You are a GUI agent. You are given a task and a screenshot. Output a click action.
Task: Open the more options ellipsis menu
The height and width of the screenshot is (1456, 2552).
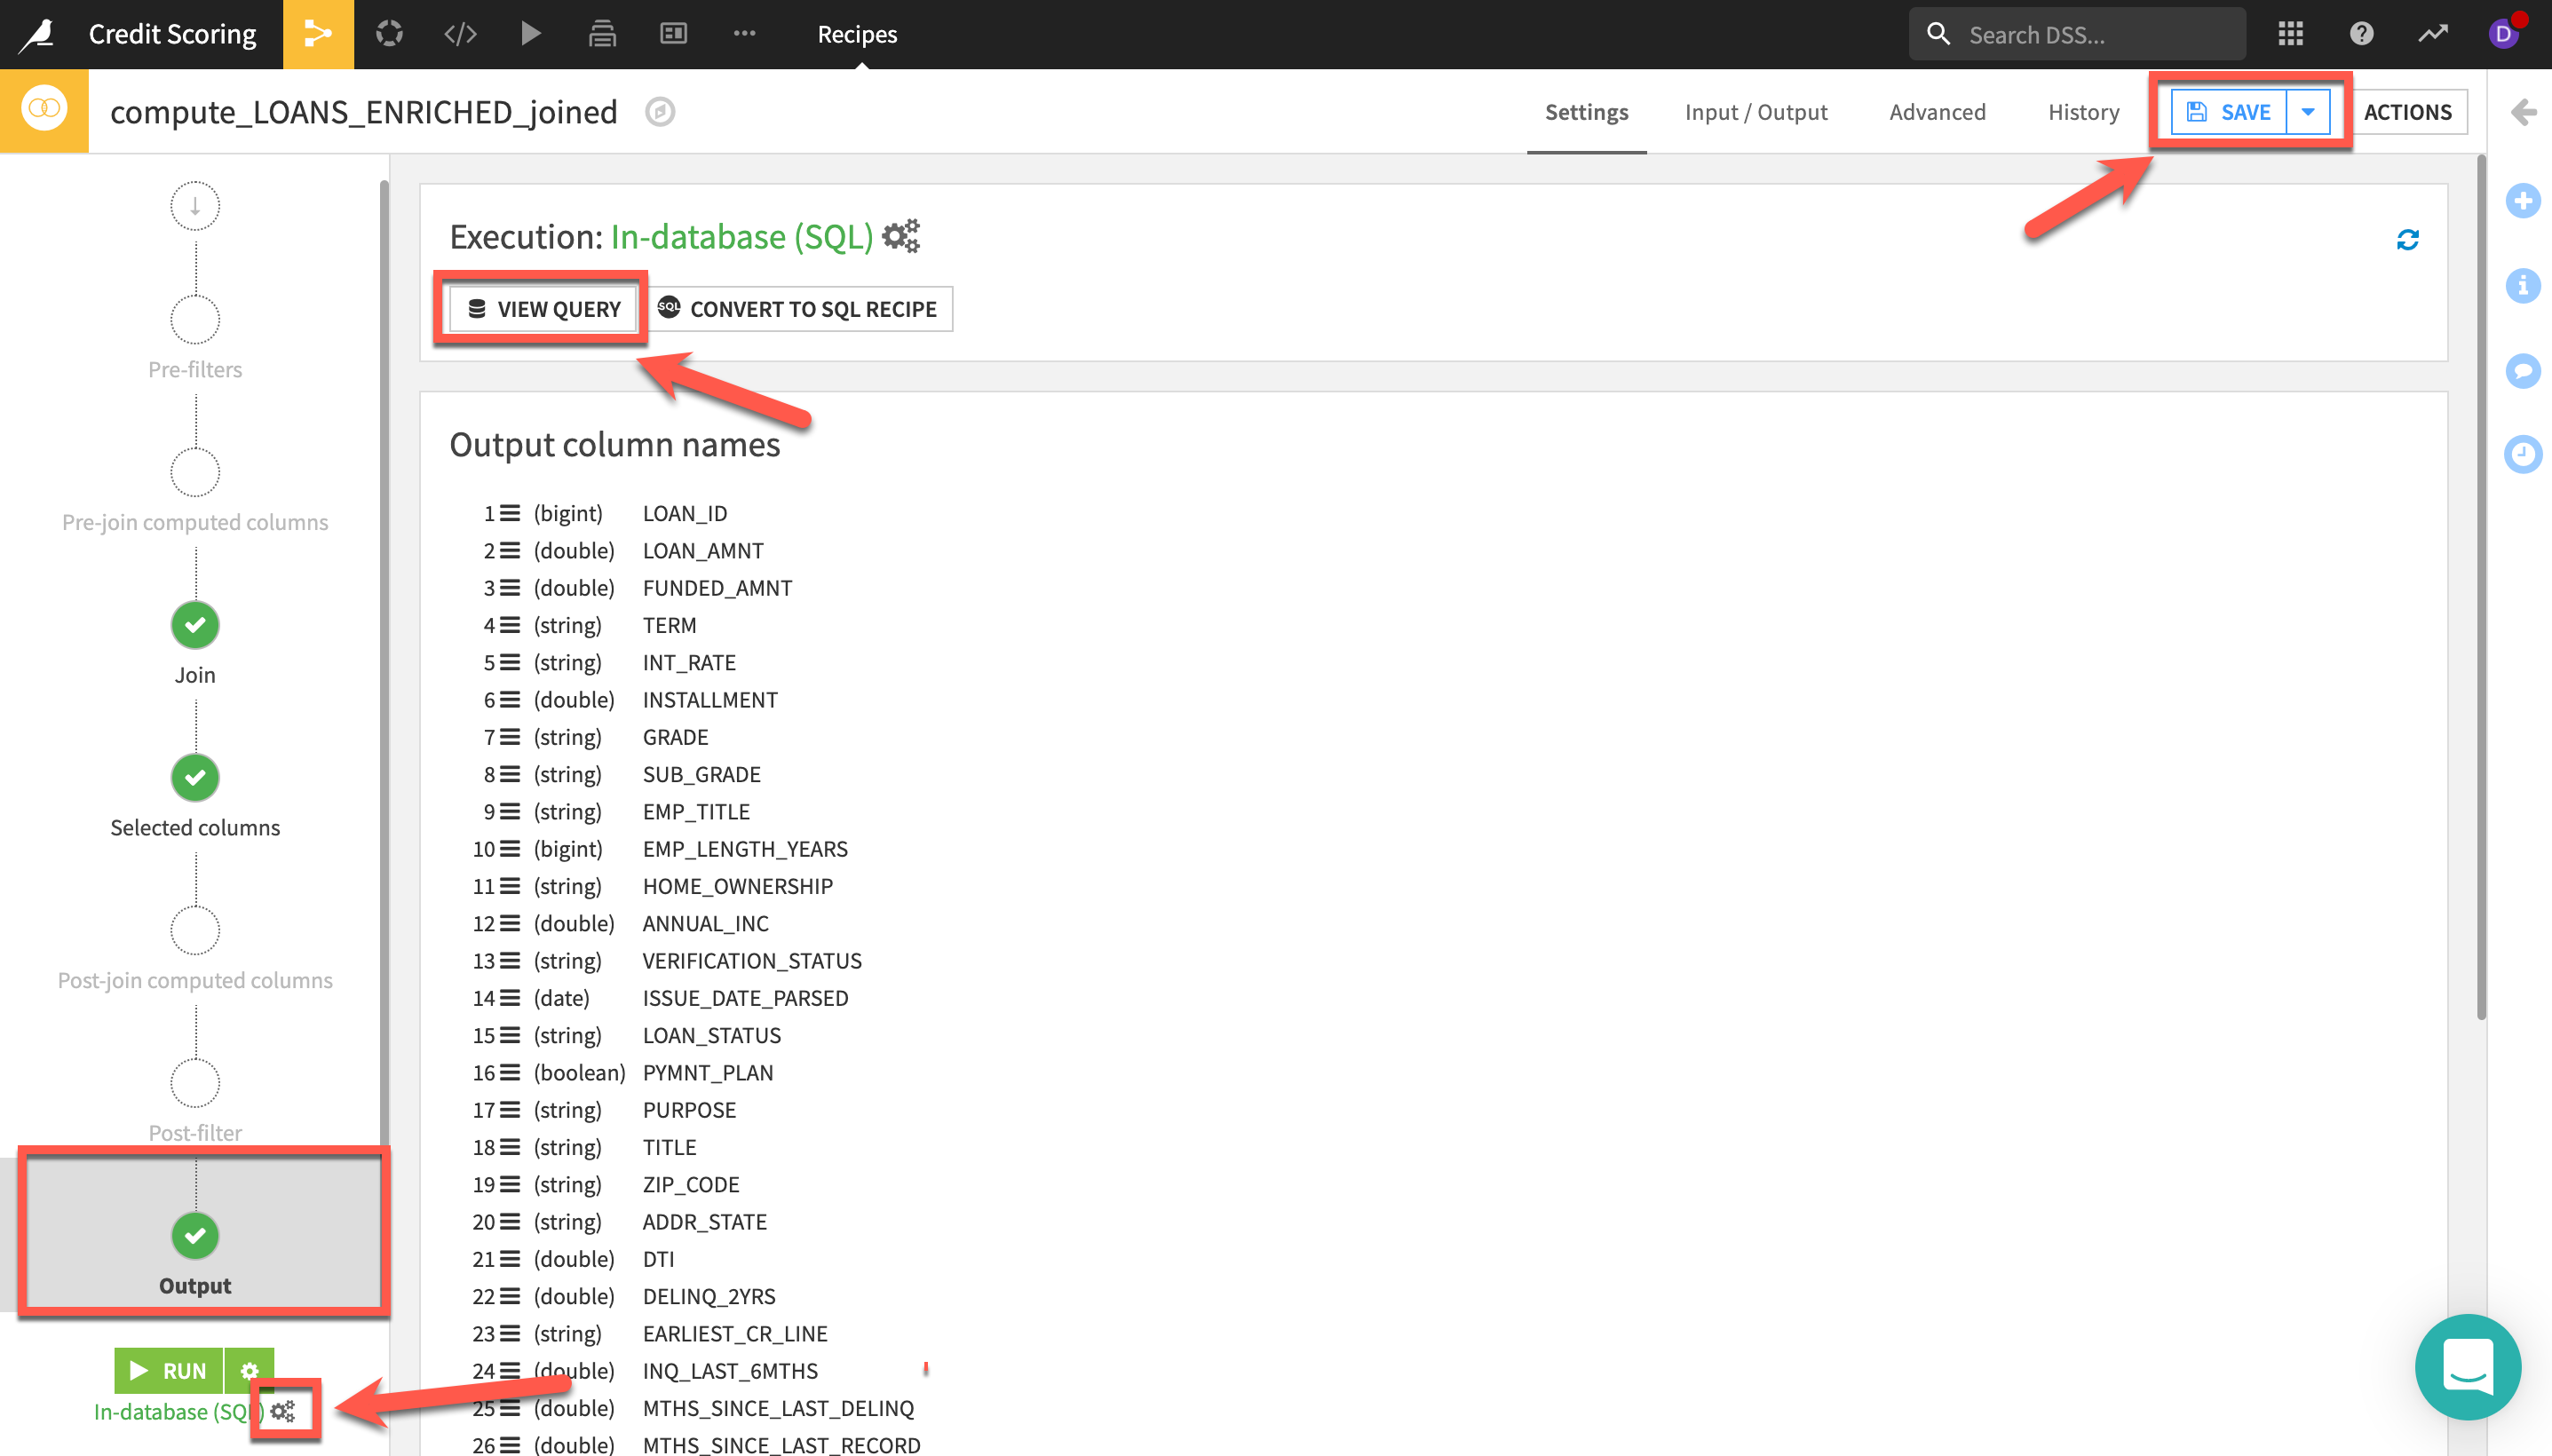744,34
